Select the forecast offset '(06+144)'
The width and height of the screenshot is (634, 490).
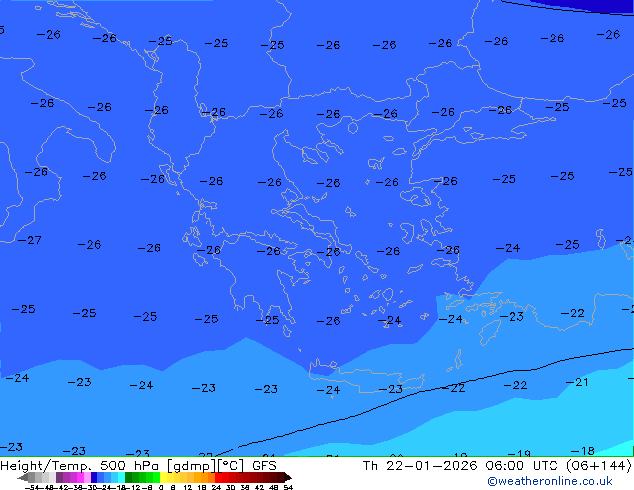point(598,466)
